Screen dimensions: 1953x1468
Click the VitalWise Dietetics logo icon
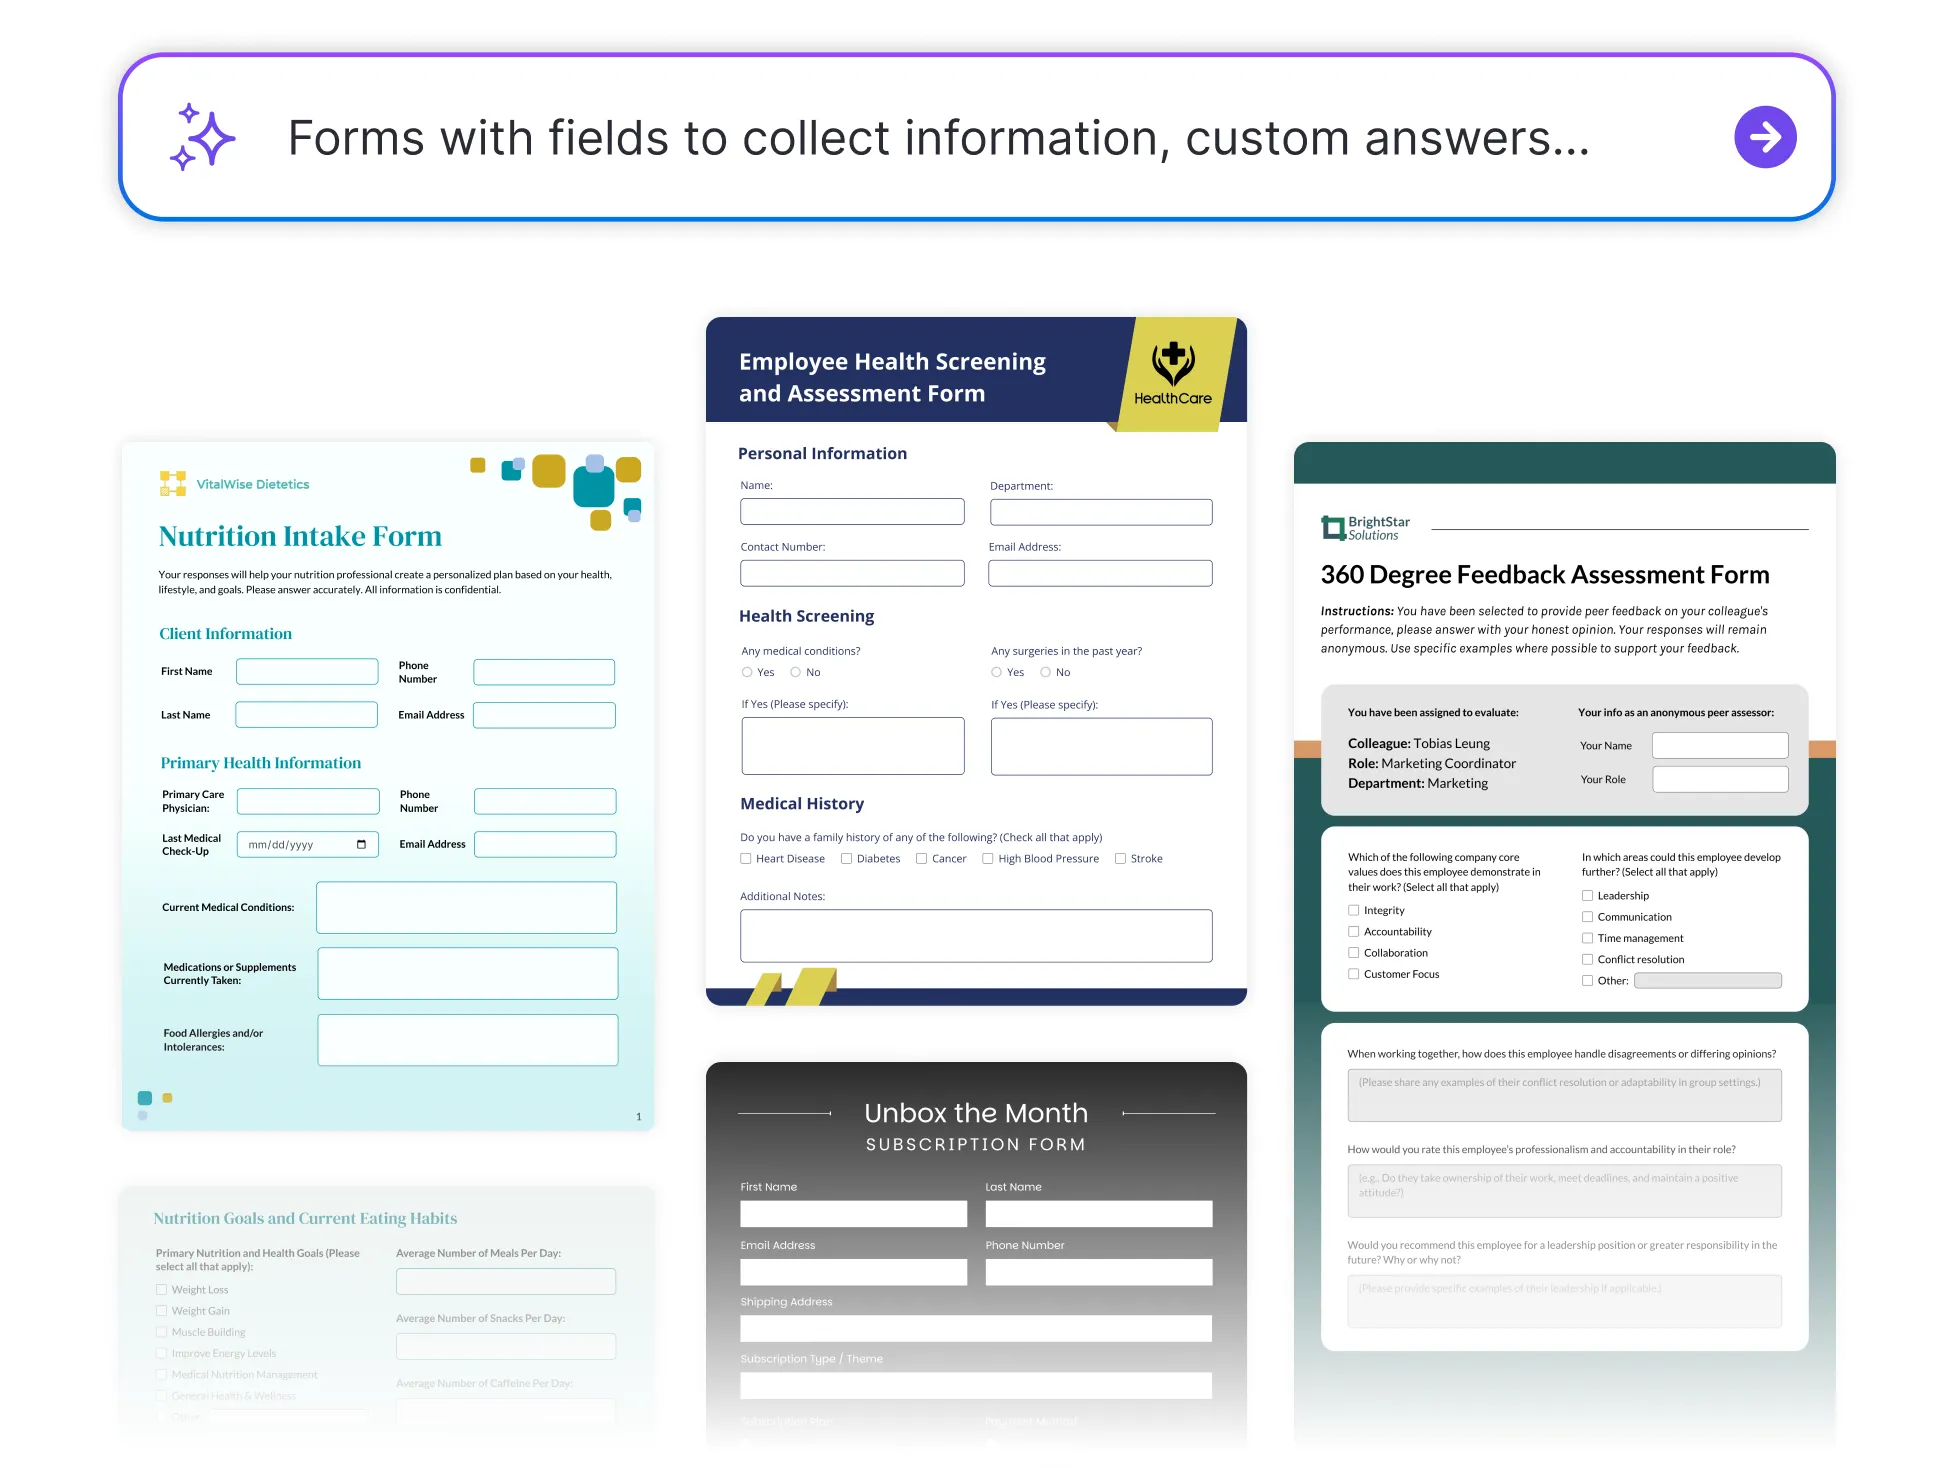pos(173,484)
